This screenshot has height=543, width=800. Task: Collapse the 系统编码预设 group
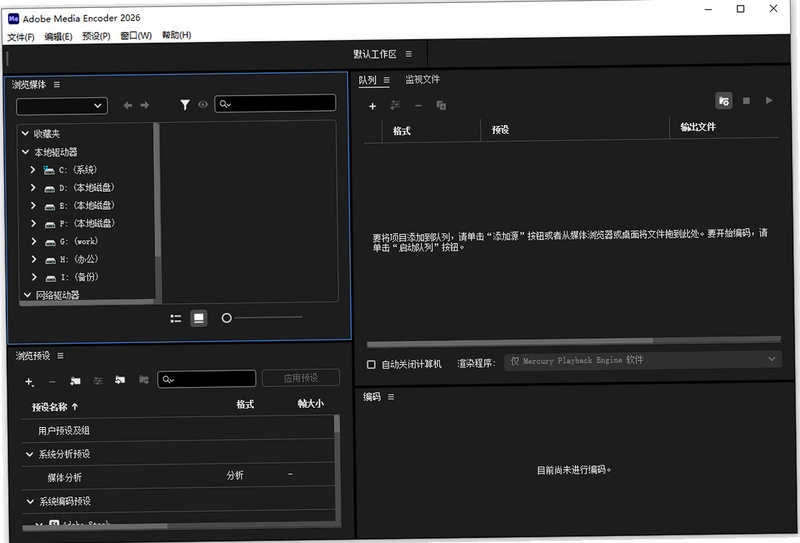coord(30,502)
